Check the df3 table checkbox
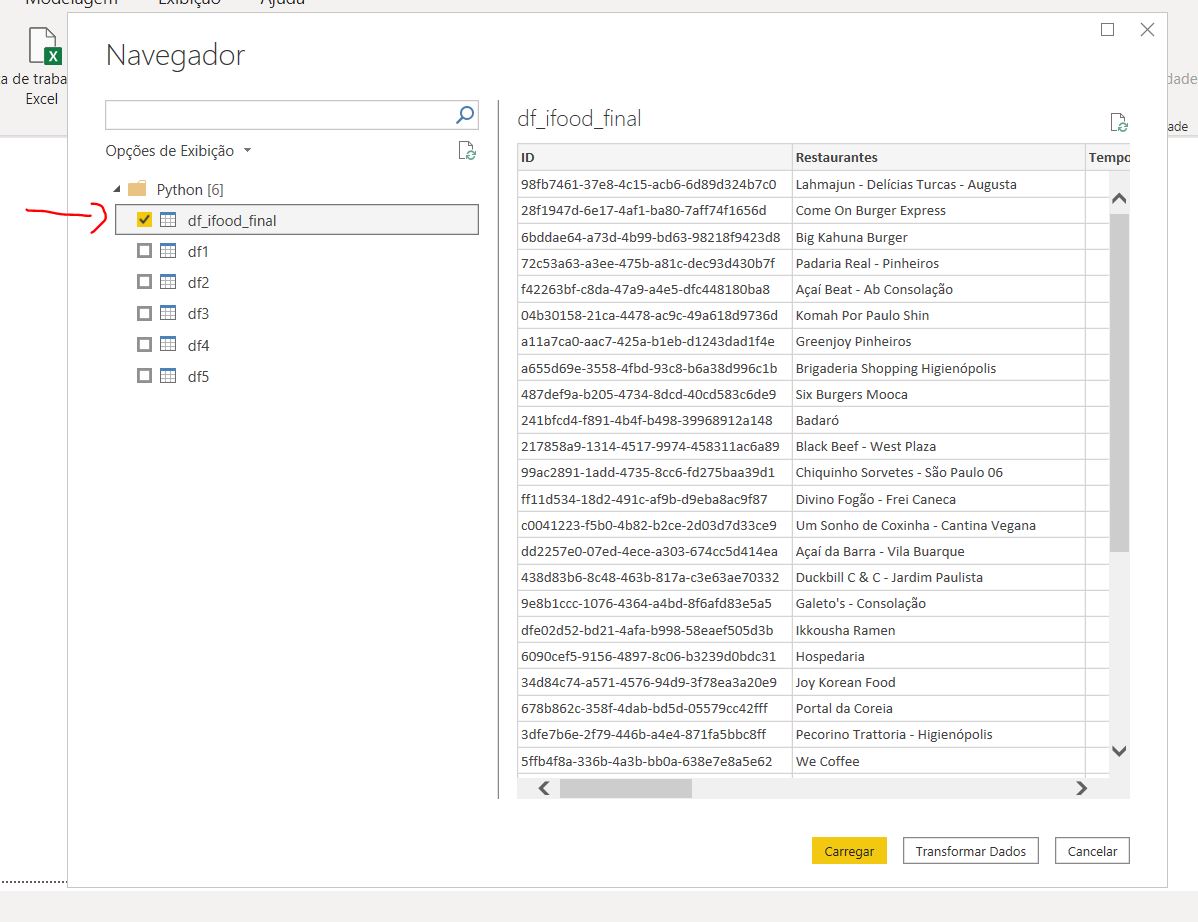The width and height of the screenshot is (1198, 922). tap(144, 313)
